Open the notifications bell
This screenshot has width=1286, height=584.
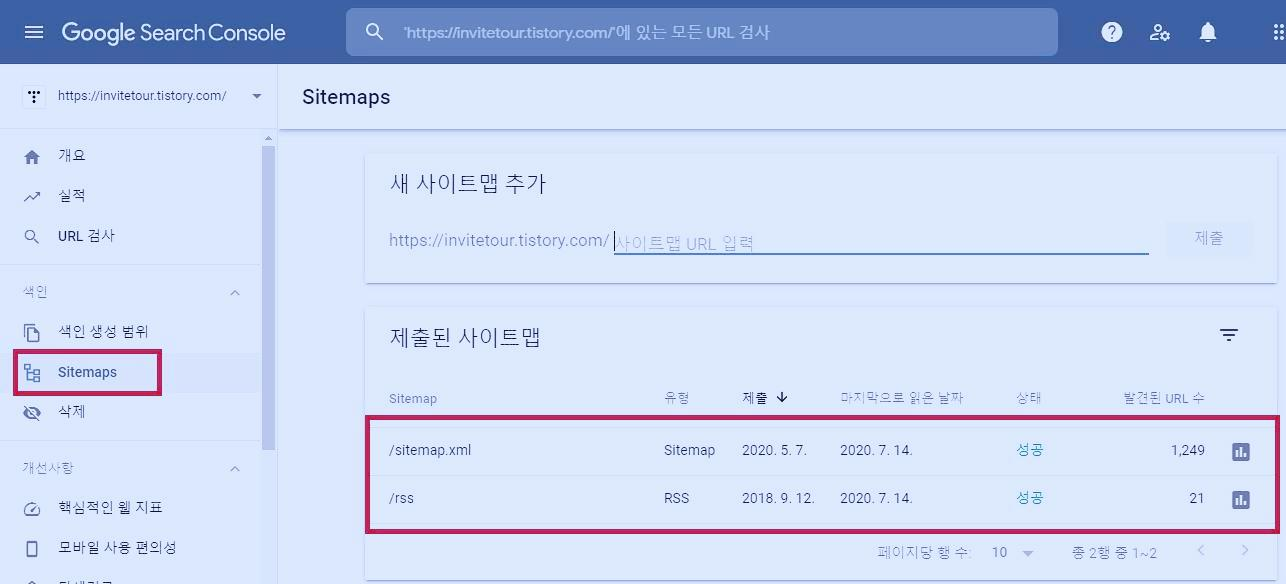[x=1208, y=32]
